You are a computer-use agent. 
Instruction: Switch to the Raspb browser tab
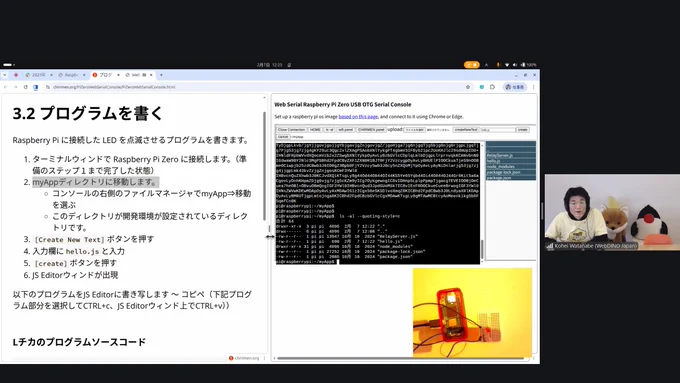click(72, 75)
